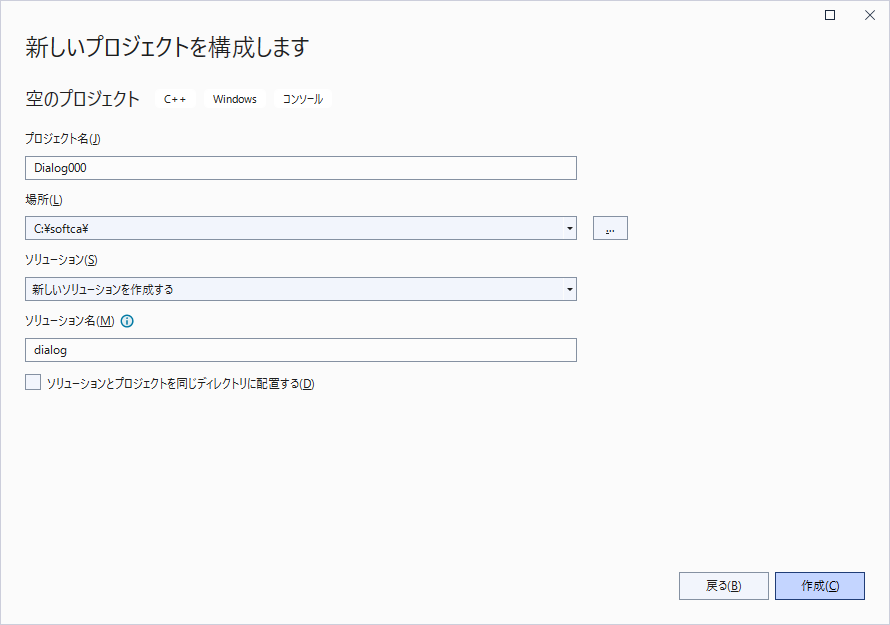The width and height of the screenshot is (890, 625).
Task: Click the C++ language tag
Action: [x=175, y=99]
